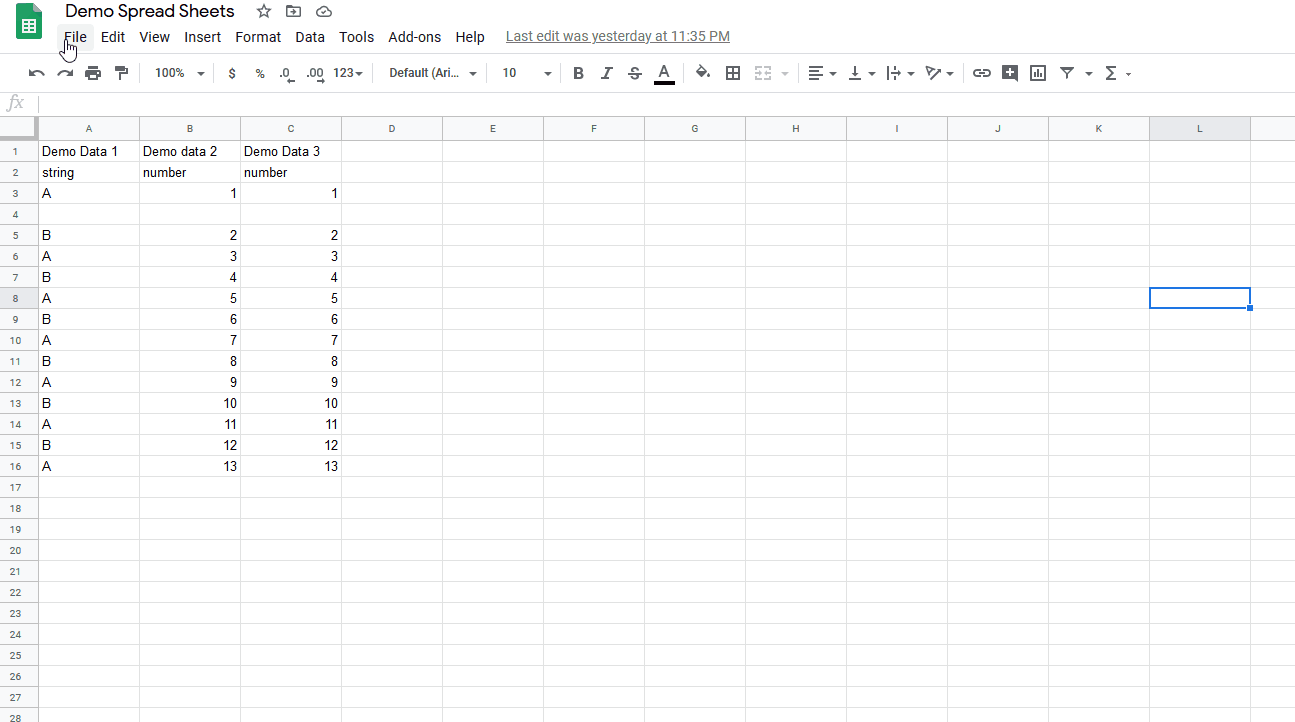
Task: Open the fill color picker
Action: [703, 73]
